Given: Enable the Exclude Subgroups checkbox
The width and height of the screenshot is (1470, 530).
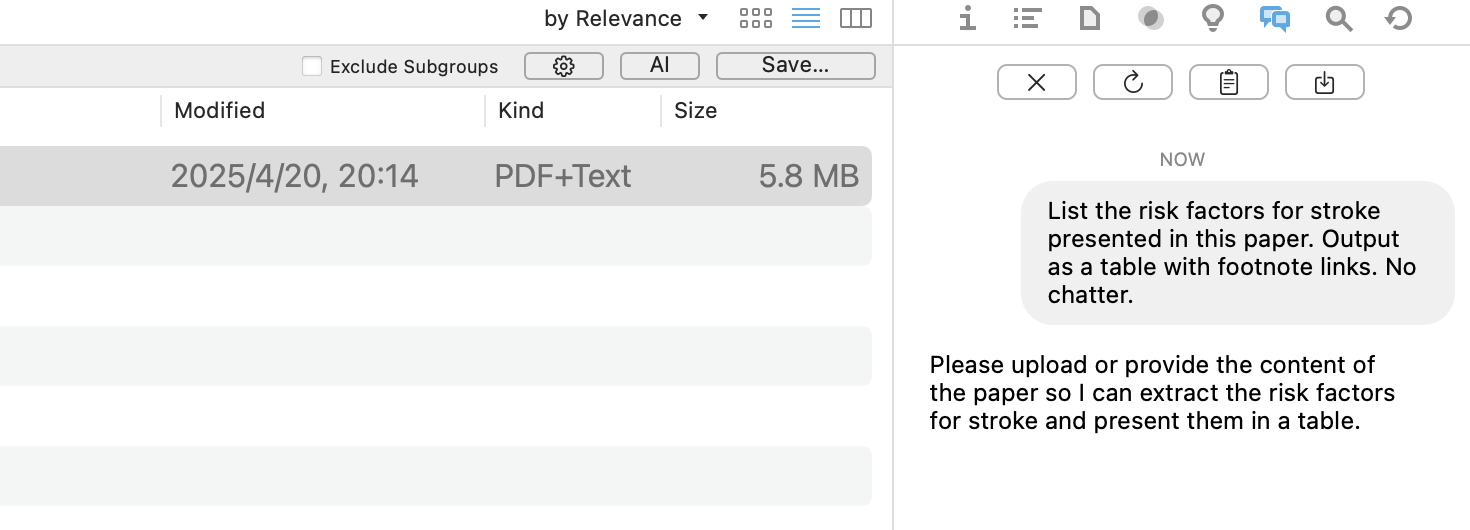Looking at the screenshot, I should pos(312,66).
